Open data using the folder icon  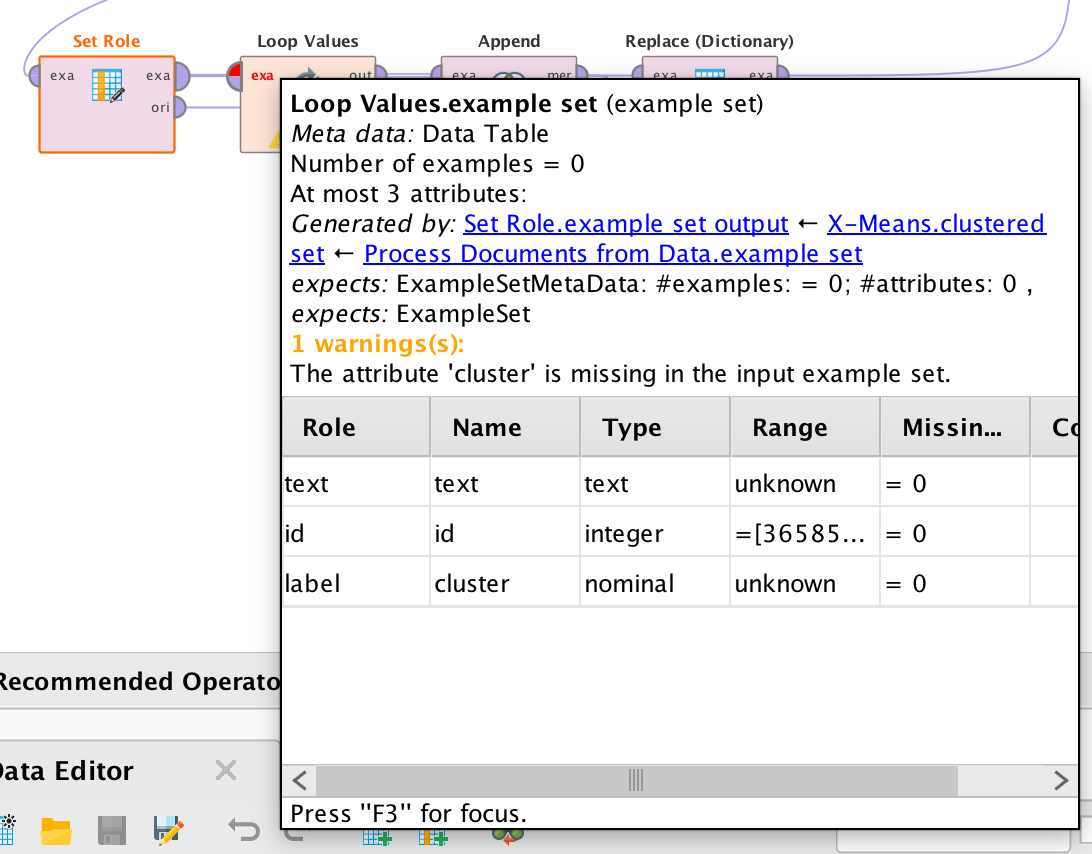[x=55, y=830]
